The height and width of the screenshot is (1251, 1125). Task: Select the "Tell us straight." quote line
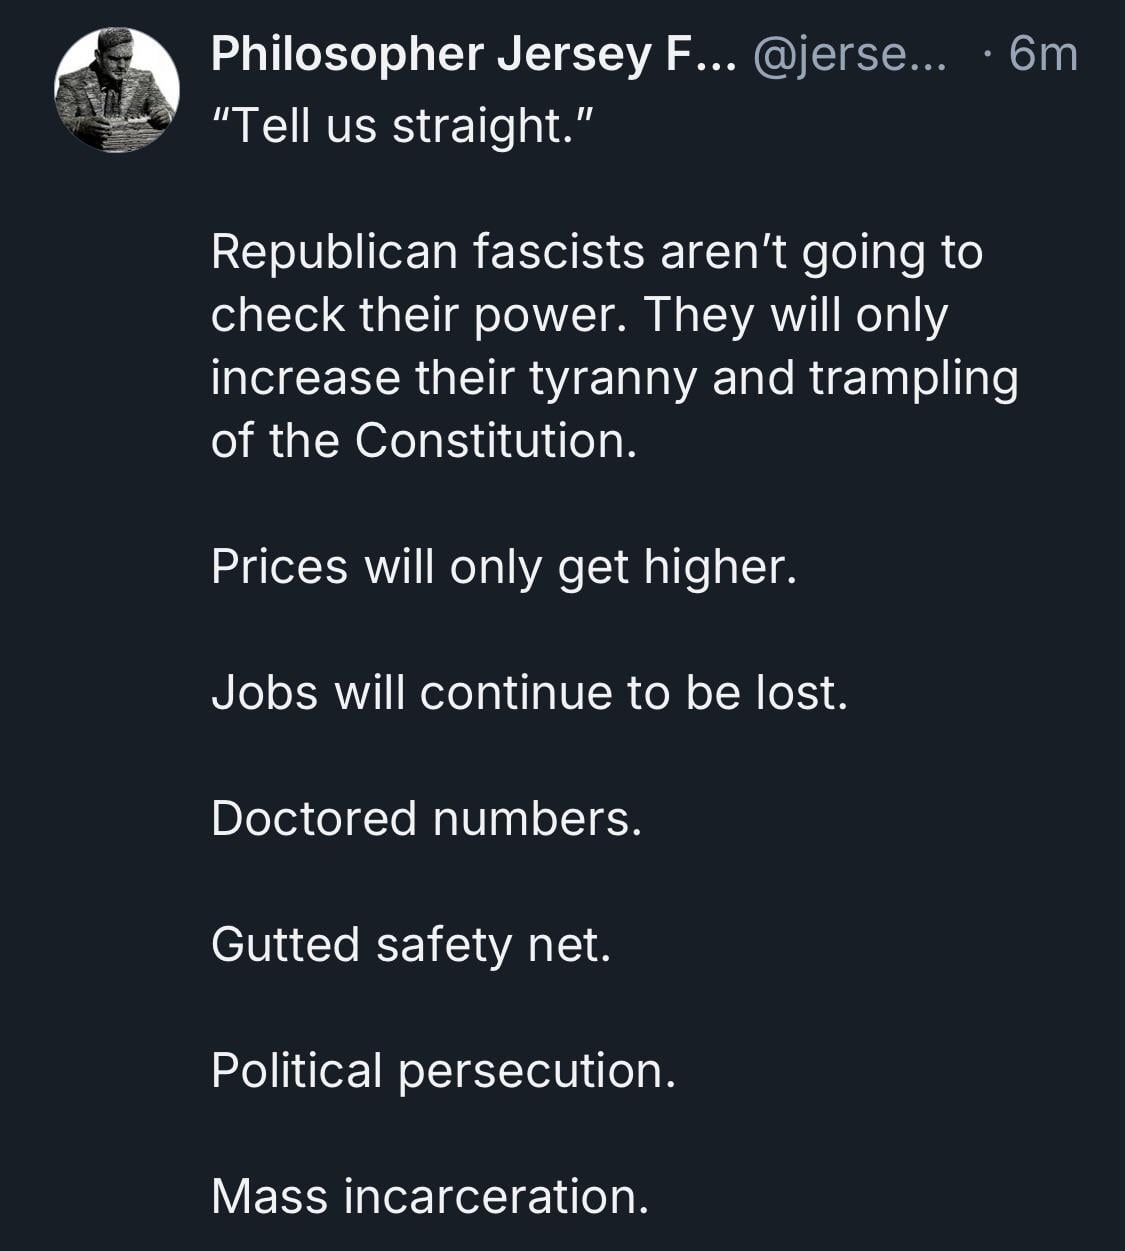tap(403, 126)
